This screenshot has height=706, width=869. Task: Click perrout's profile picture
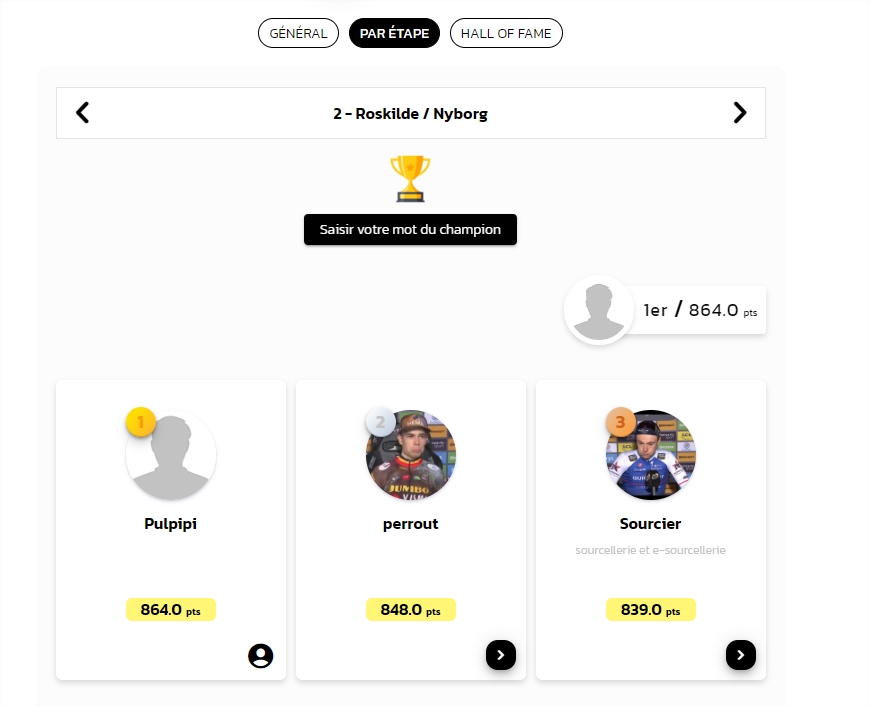click(x=410, y=455)
